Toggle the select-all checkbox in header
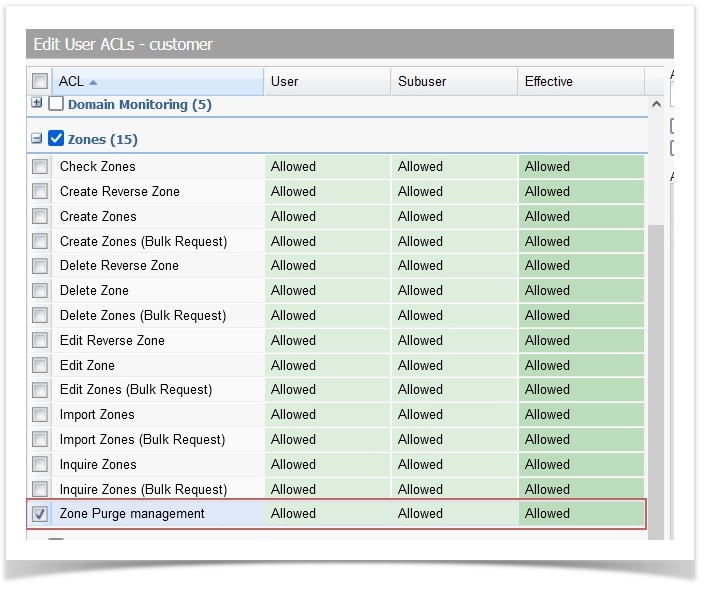The height and width of the screenshot is (589, 708). (x=40, y=81)
